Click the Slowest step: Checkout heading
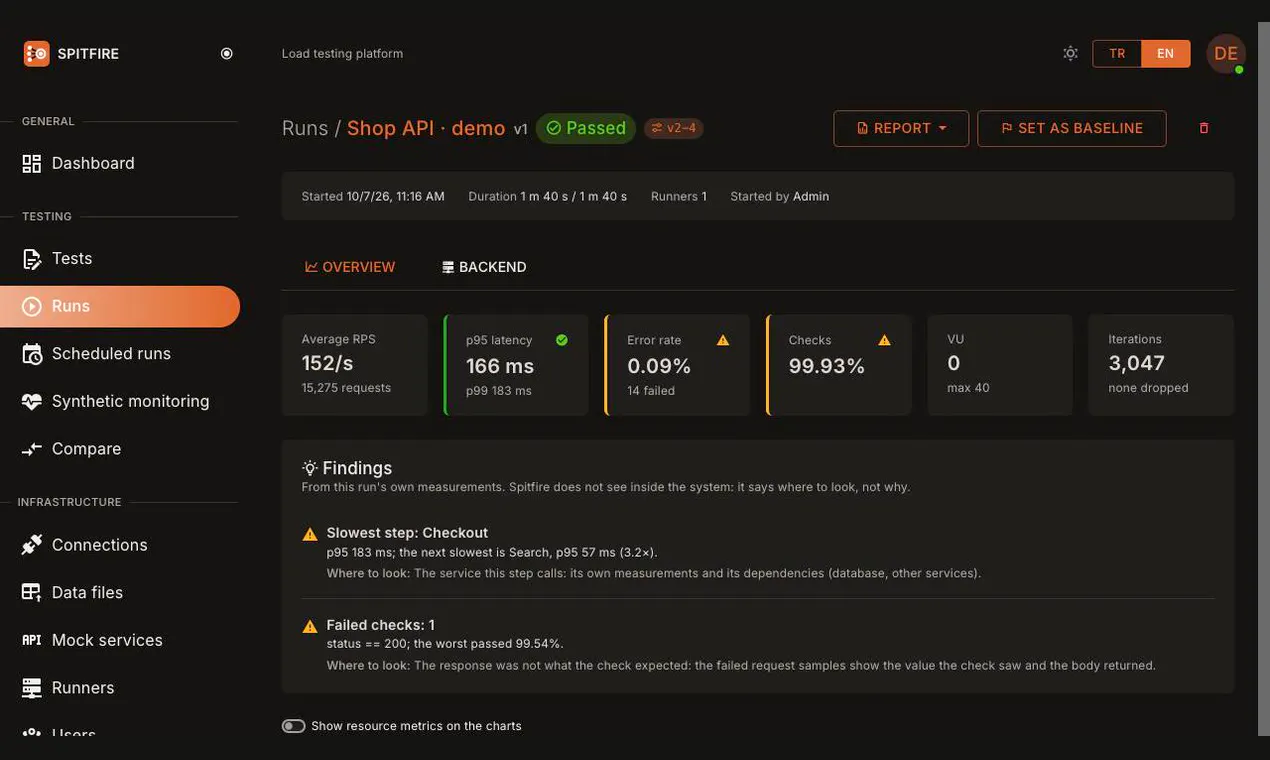Screen dimensions: 1270x760 point(407,533)
